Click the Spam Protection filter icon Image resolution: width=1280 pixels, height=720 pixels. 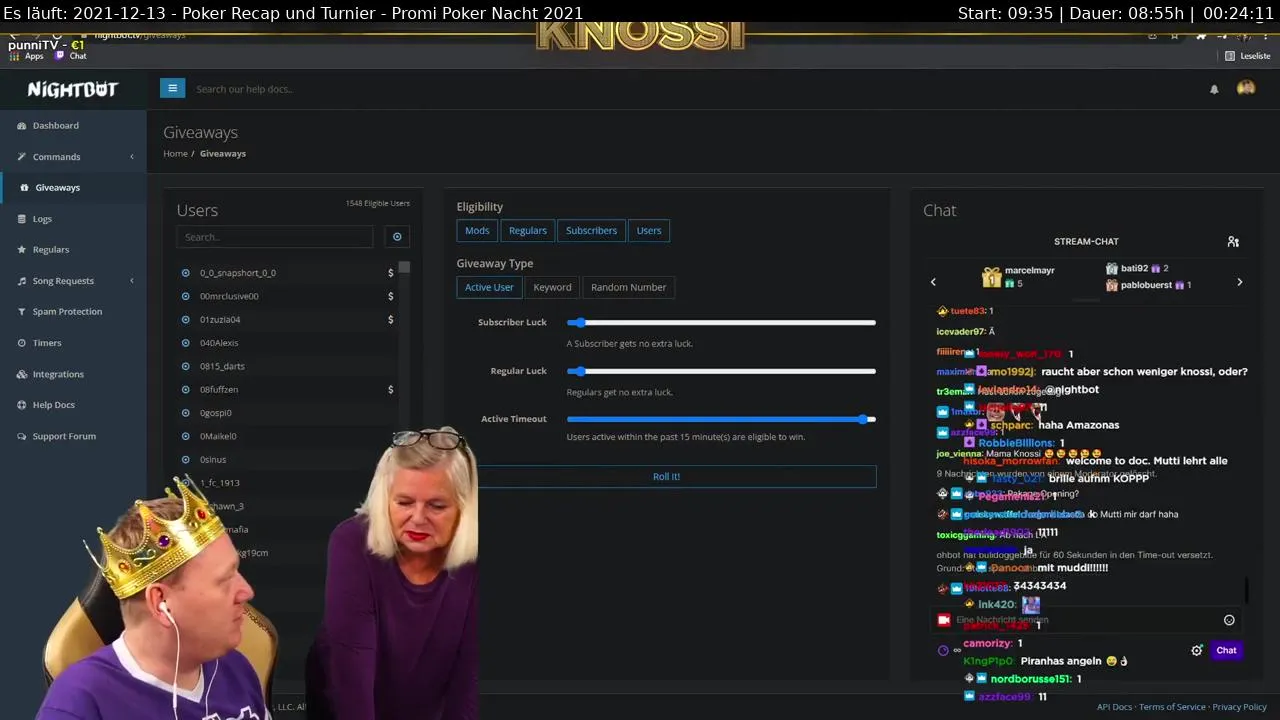coord(22,312)
